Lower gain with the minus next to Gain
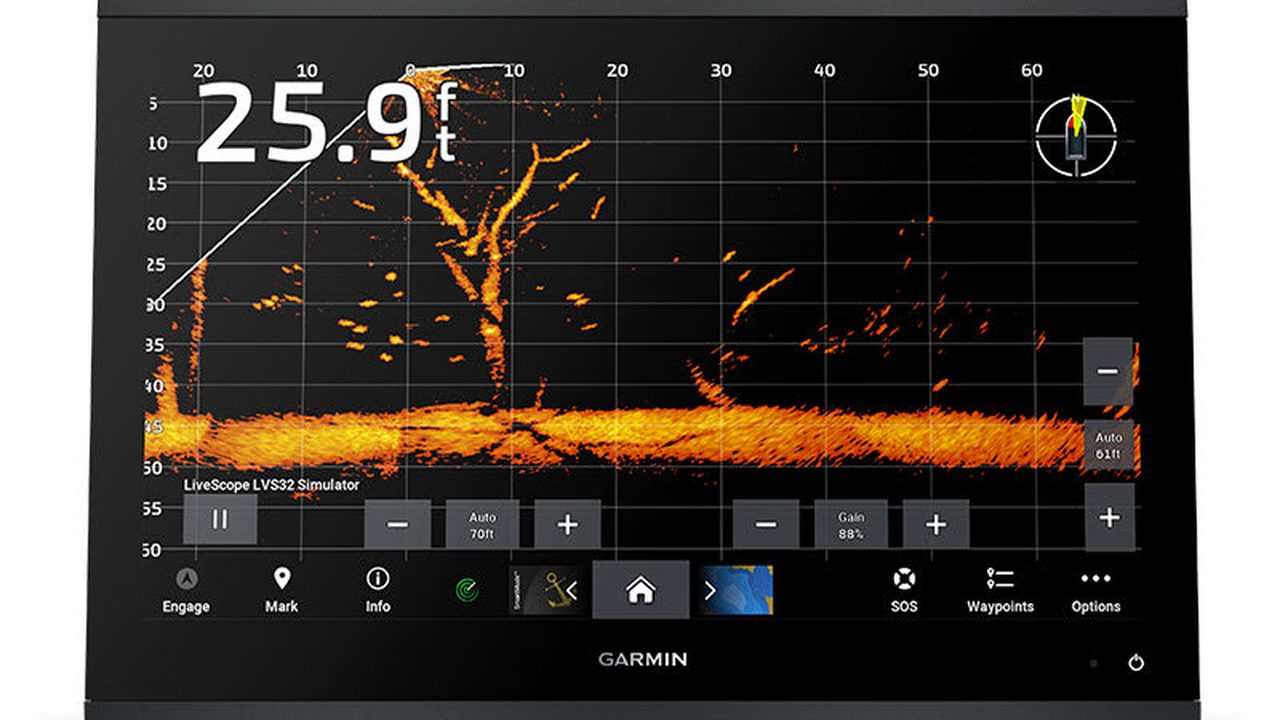Screen dimensions: 1280x720 click(766, 524)
